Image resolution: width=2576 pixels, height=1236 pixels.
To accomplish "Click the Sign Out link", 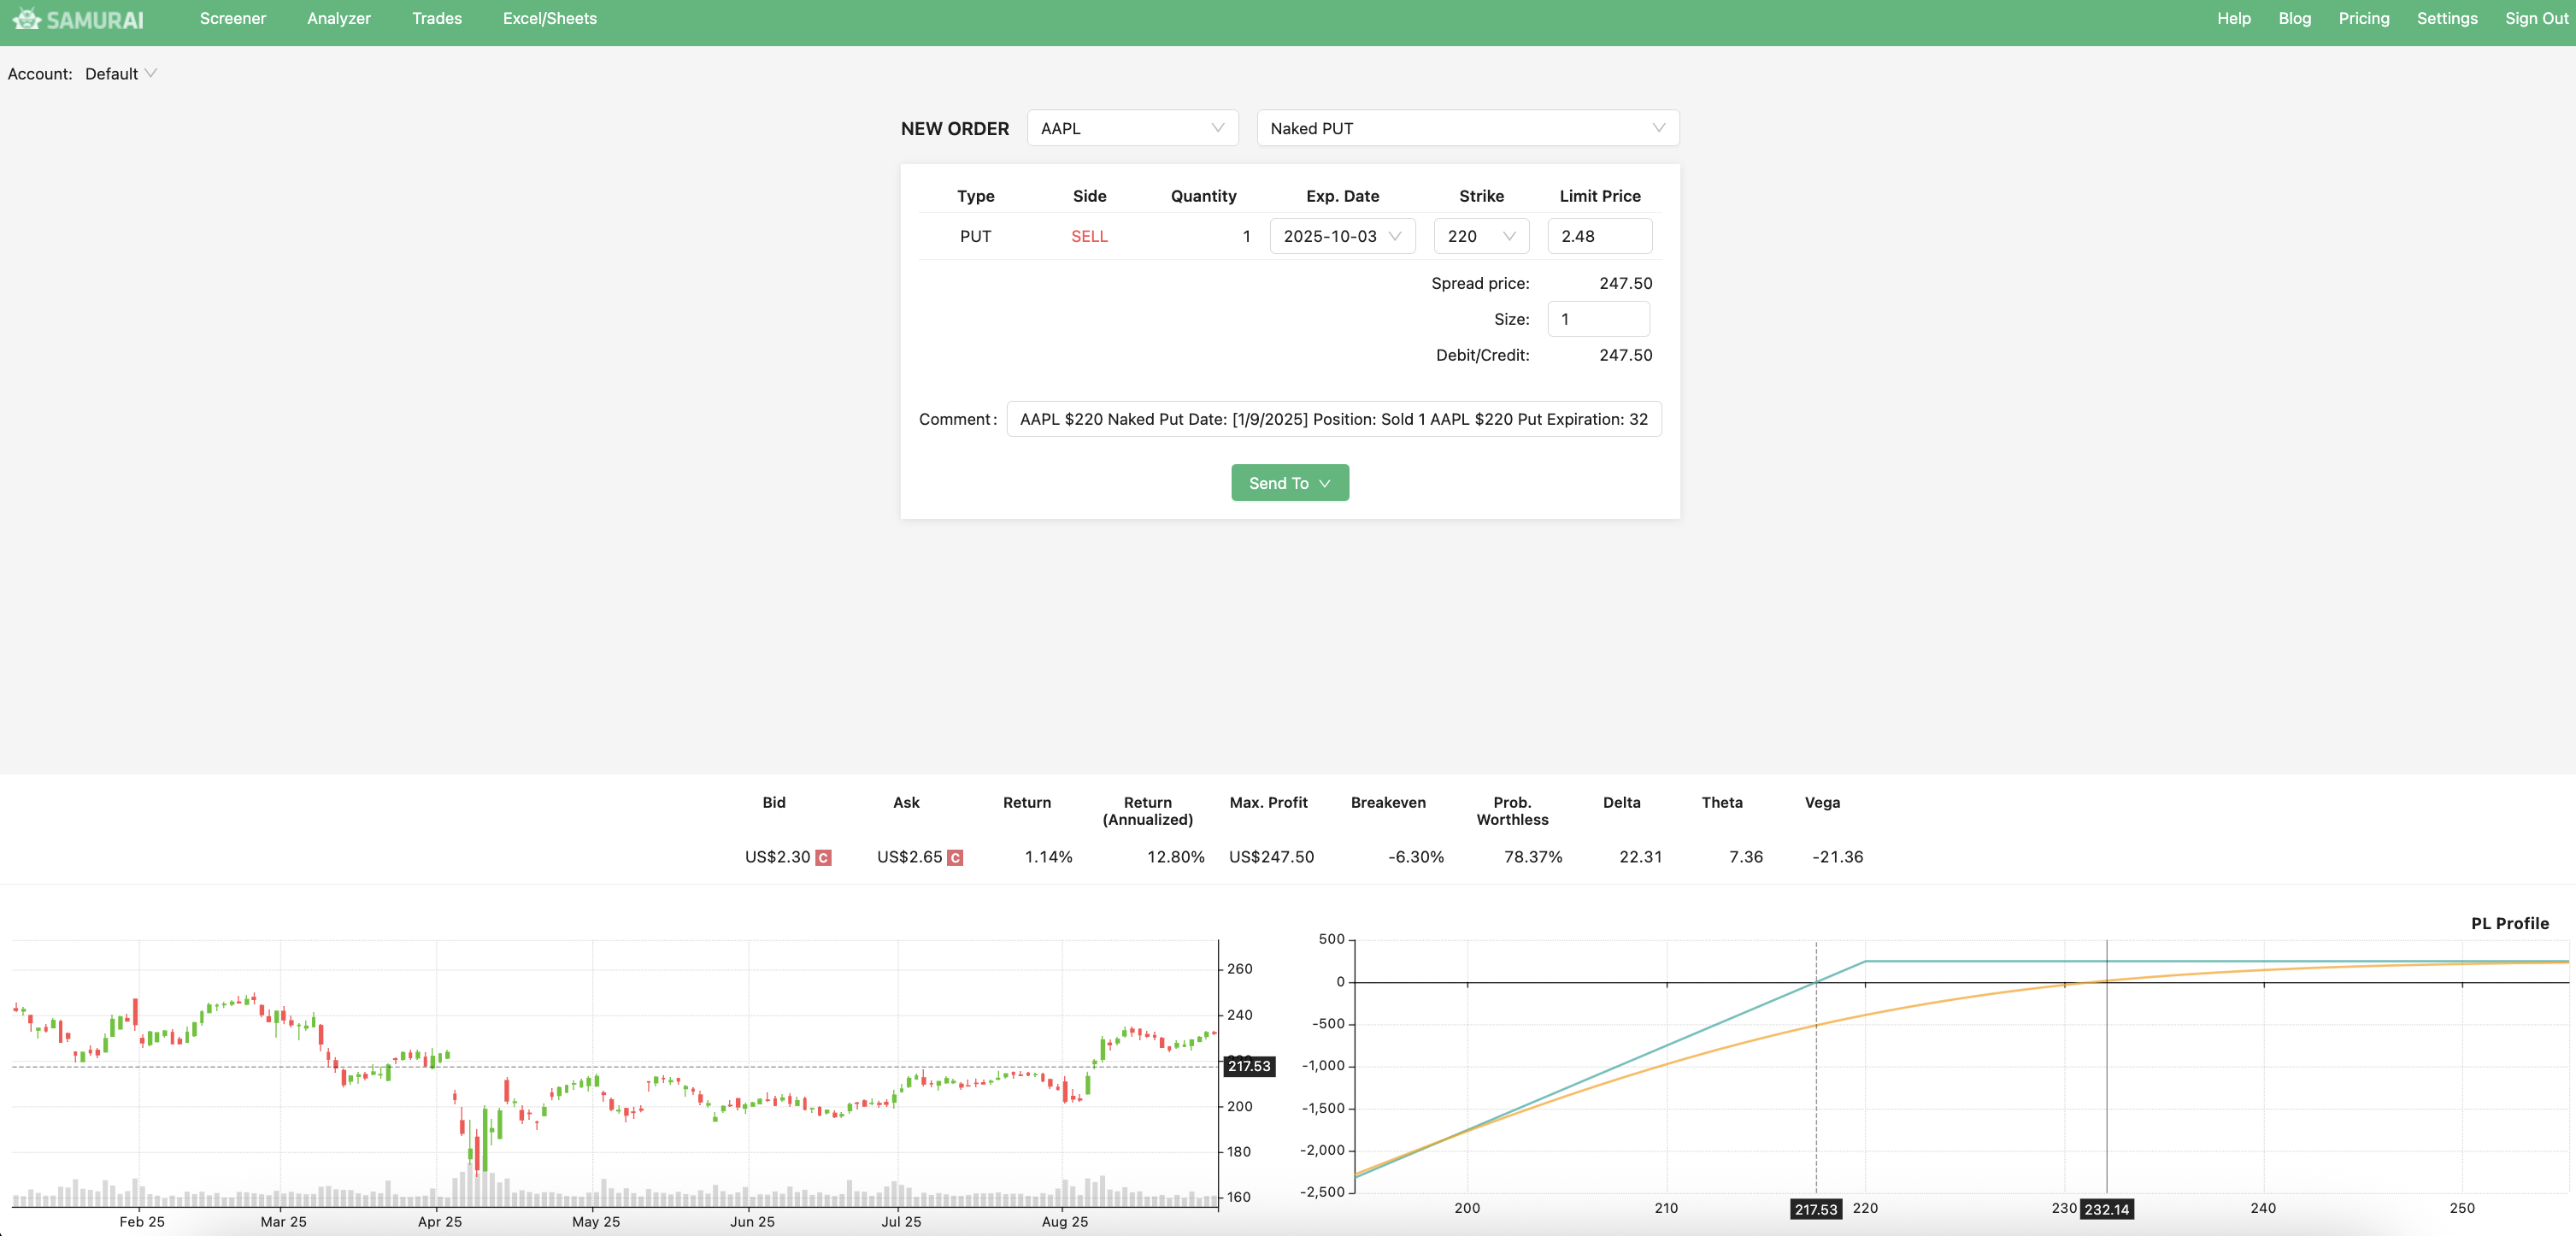I will [x=2535, y=19].
